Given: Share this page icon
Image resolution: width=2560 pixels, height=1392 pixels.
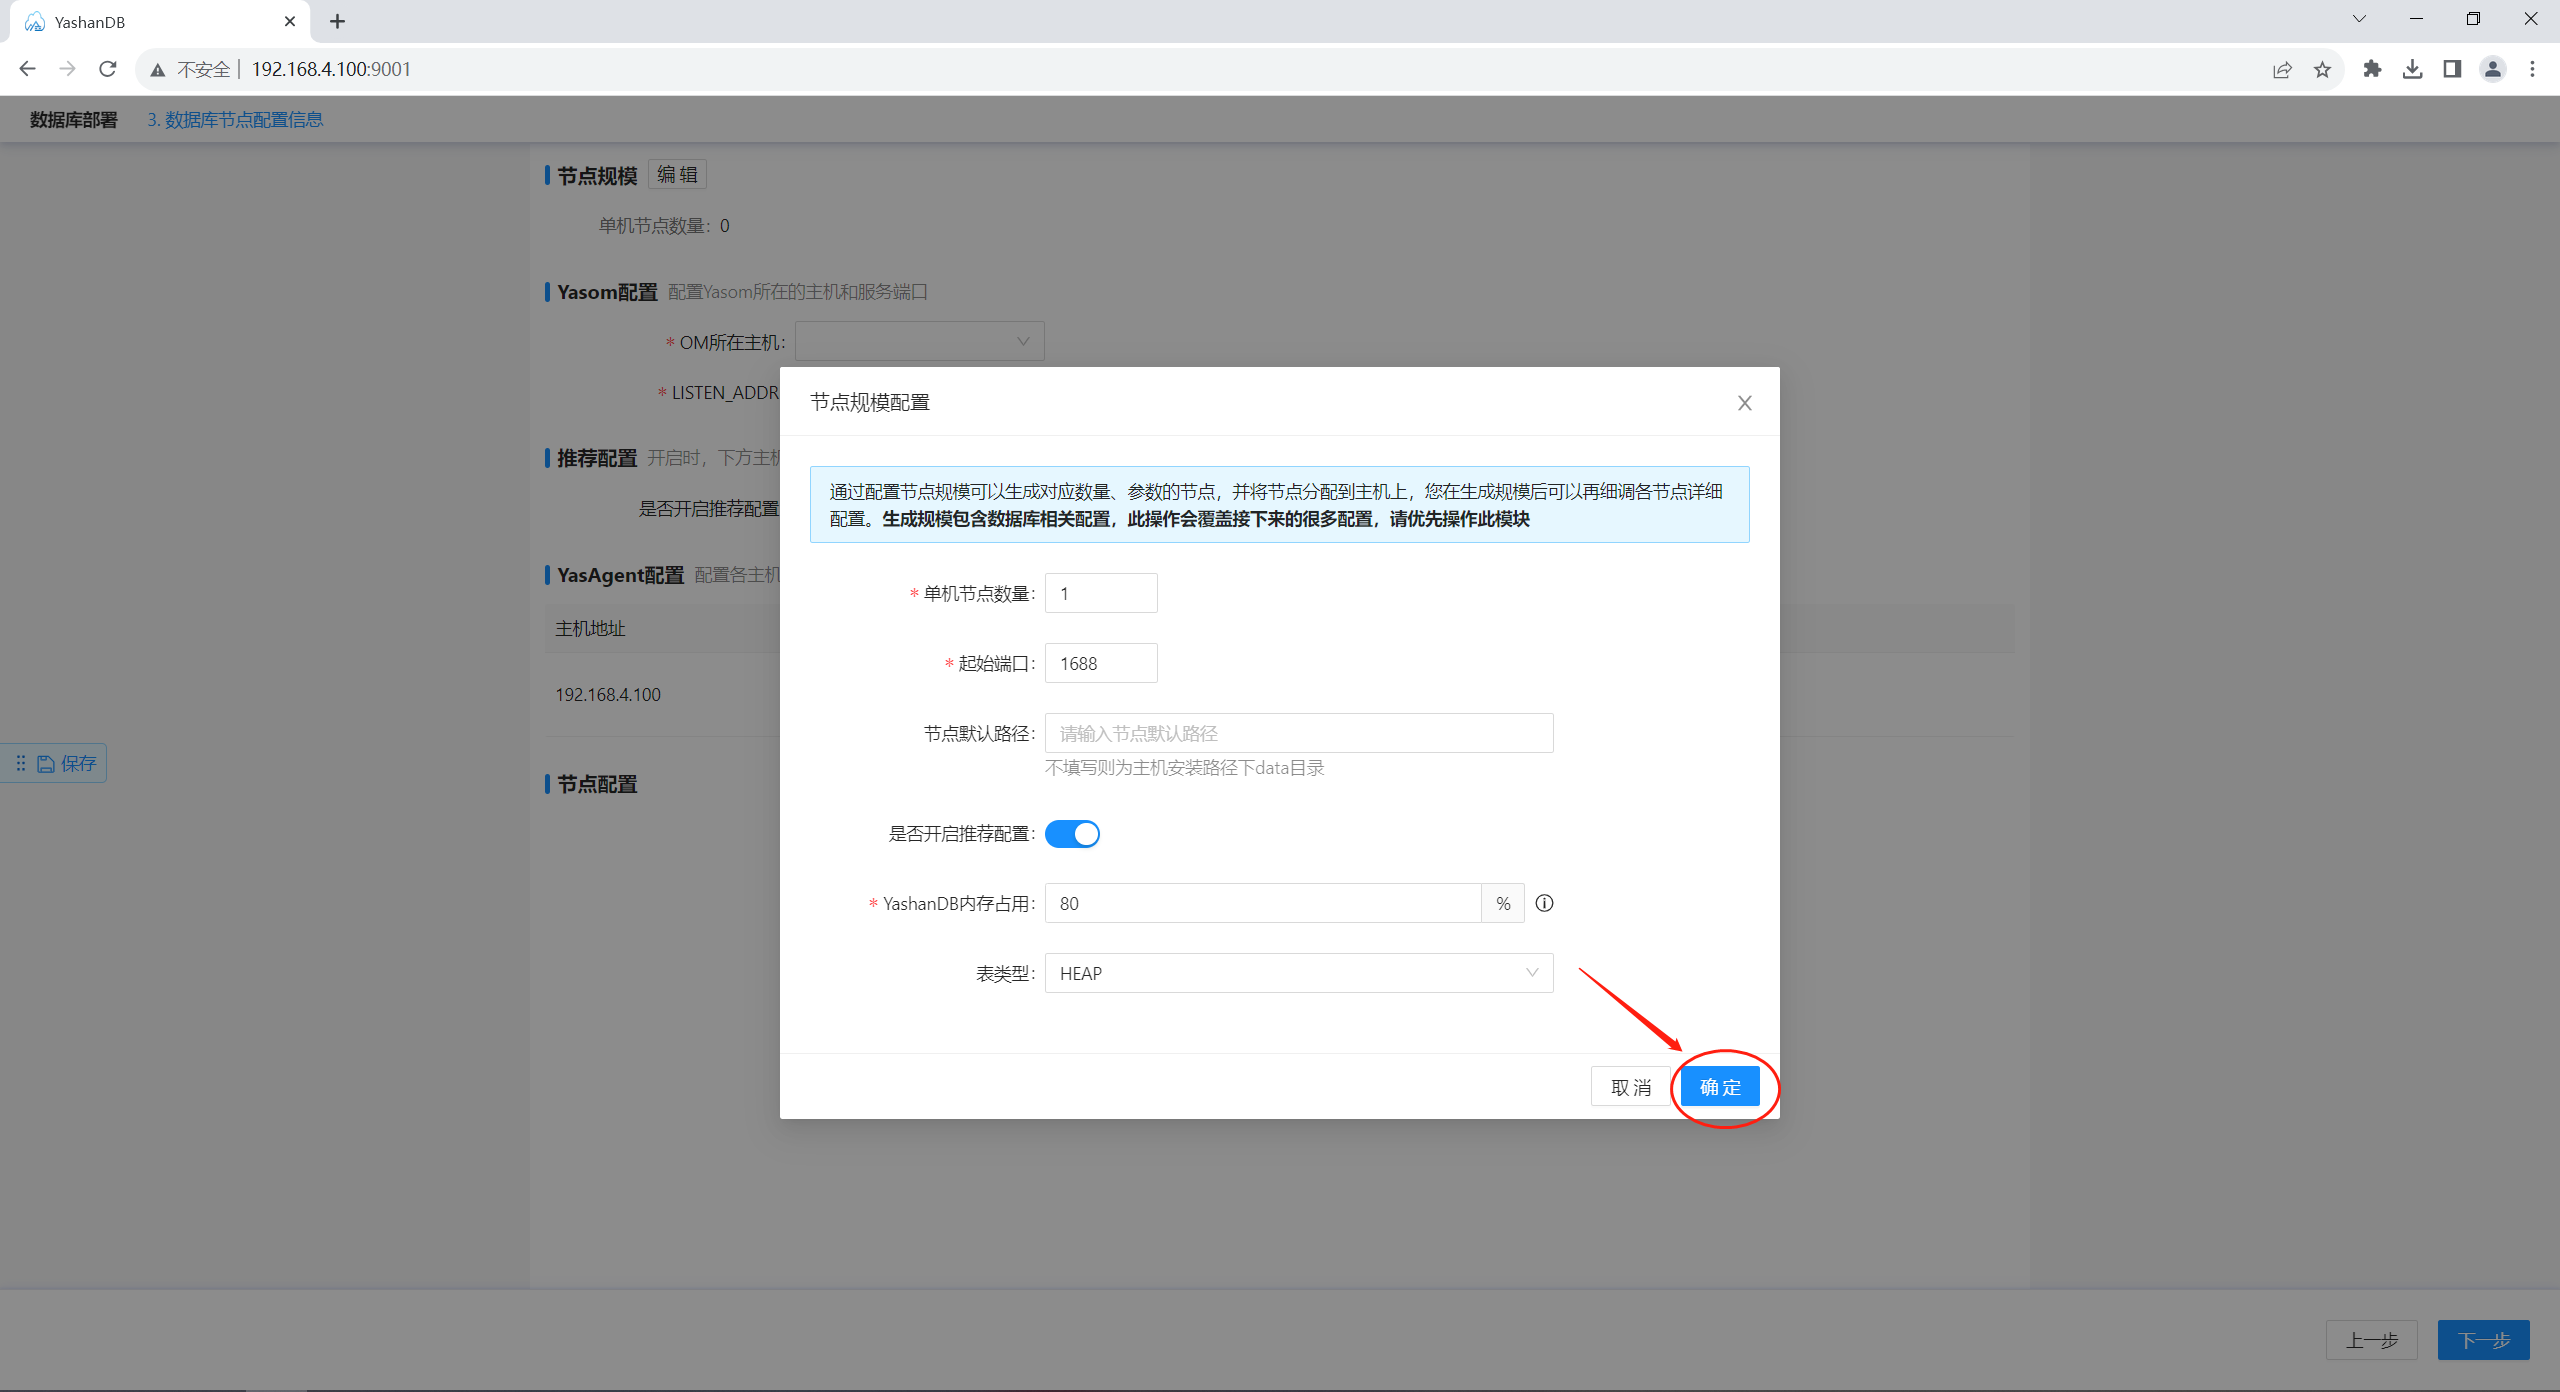Looking at the screenshot, I should 2282,69.
